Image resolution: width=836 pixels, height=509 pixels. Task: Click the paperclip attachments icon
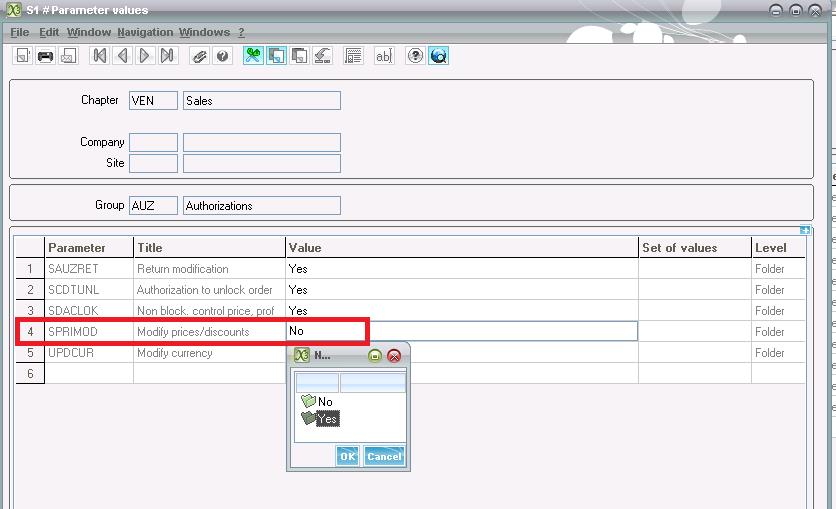[x=200, y=56]
